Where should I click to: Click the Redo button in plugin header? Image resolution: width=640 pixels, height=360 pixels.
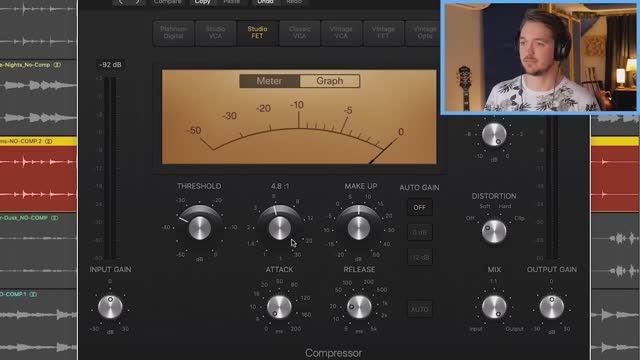(294, 2)
